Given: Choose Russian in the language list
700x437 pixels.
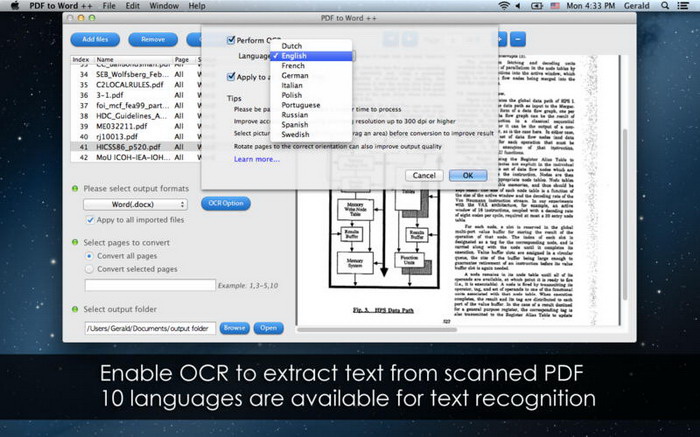Looking at the screenshot, I should [x=311, y=115].
